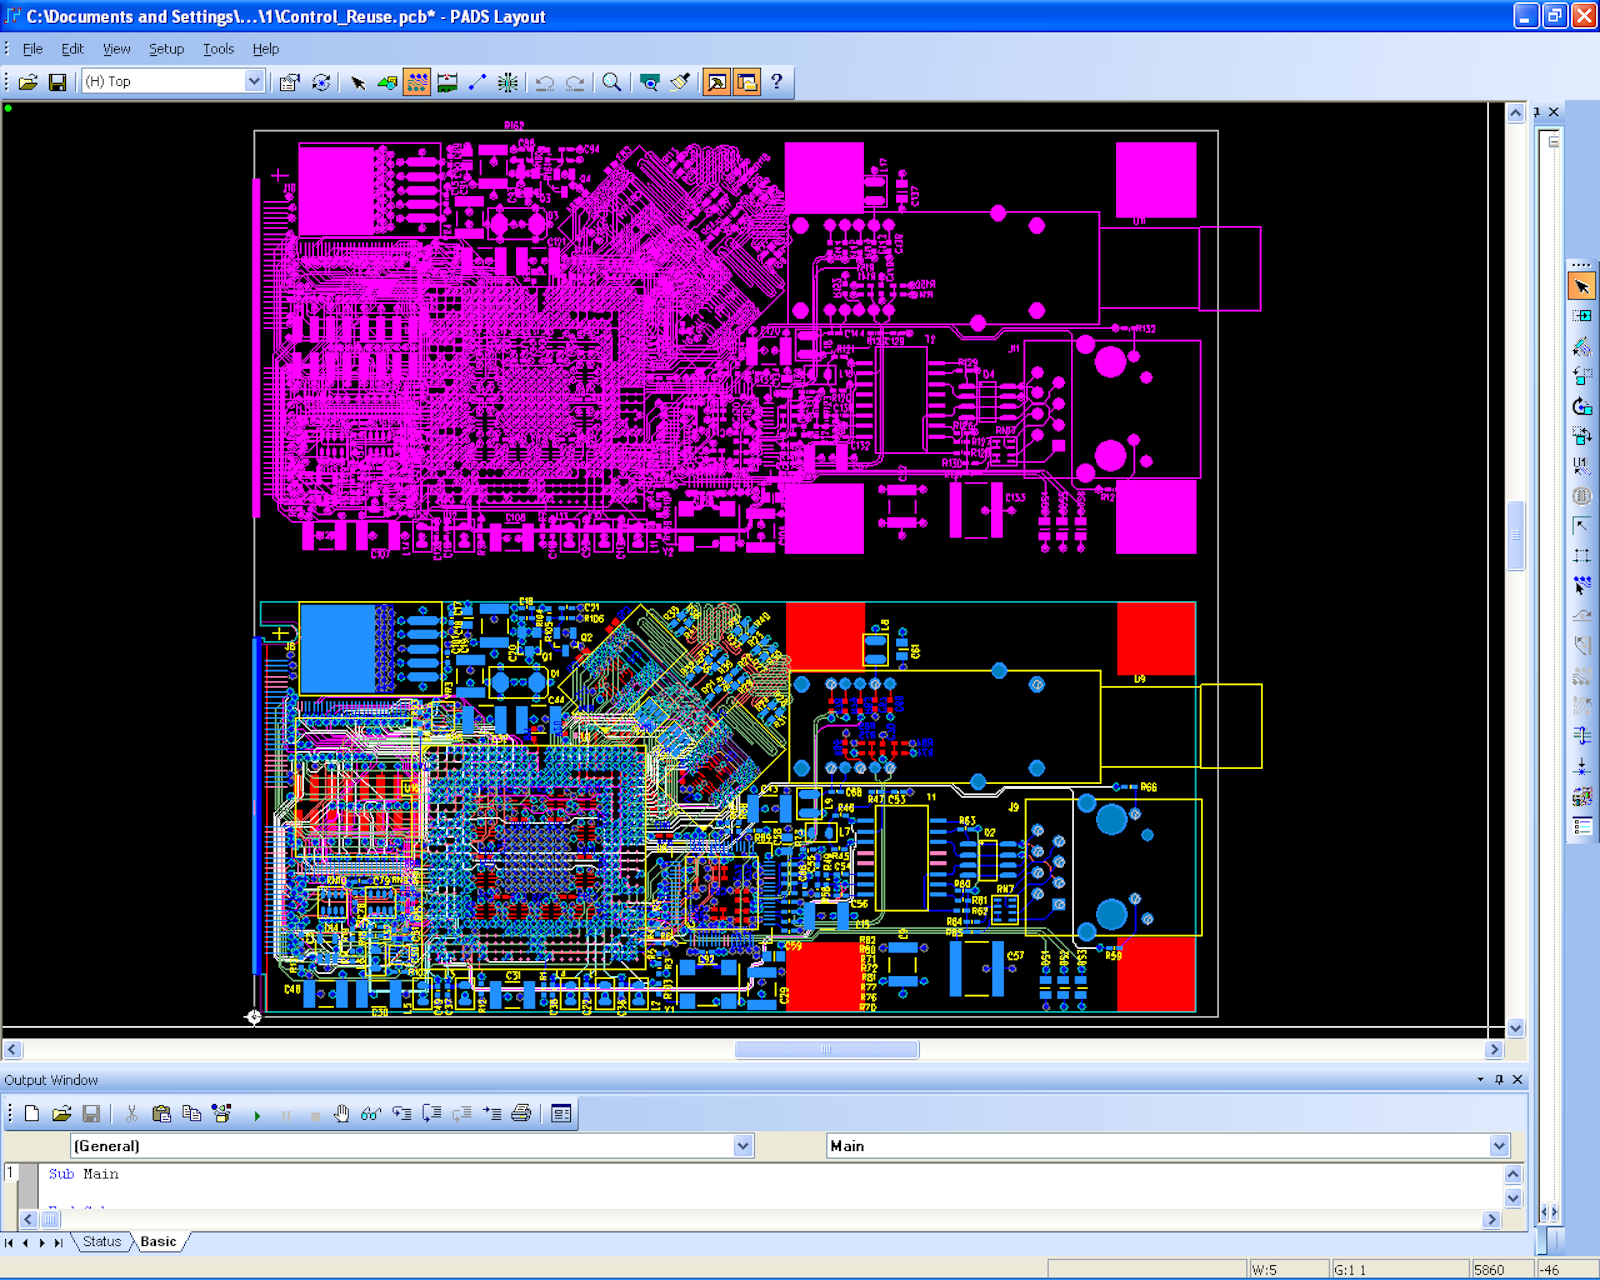Screen dimensions: 1600x1280
Task: Open the Setup menu
Action: [166, 48]
